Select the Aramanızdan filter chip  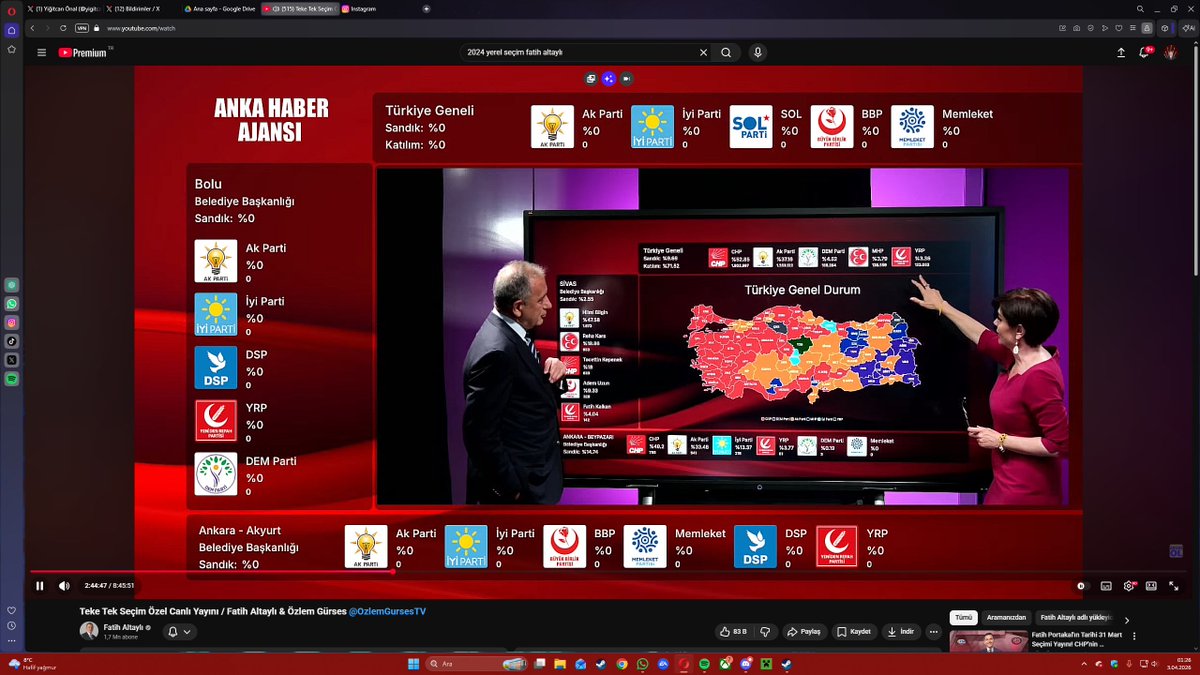pyautogui.click(x=1005, y=618)
